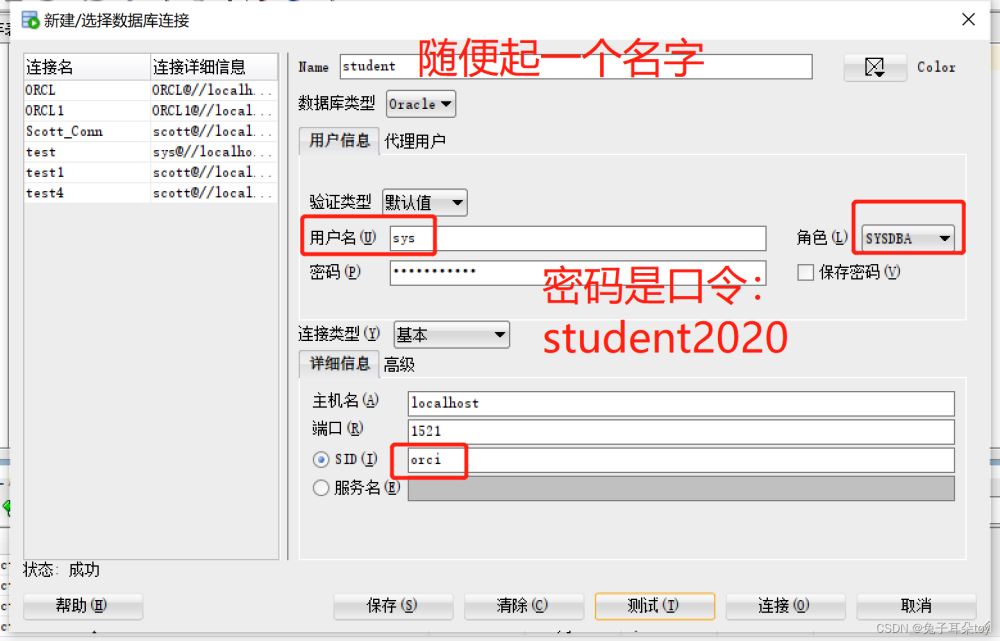Open the 连接类型 基本 dropdown
This screenshot has width=1000, height=641.
coord(452,334)
